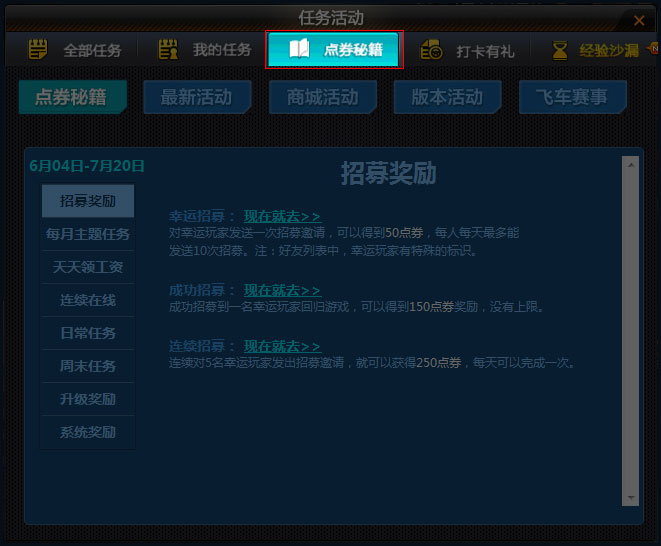Screen dimensions: 661x546
Task: Click the 打卡有礼 punch-card icon
Action: tap(431, 50)
